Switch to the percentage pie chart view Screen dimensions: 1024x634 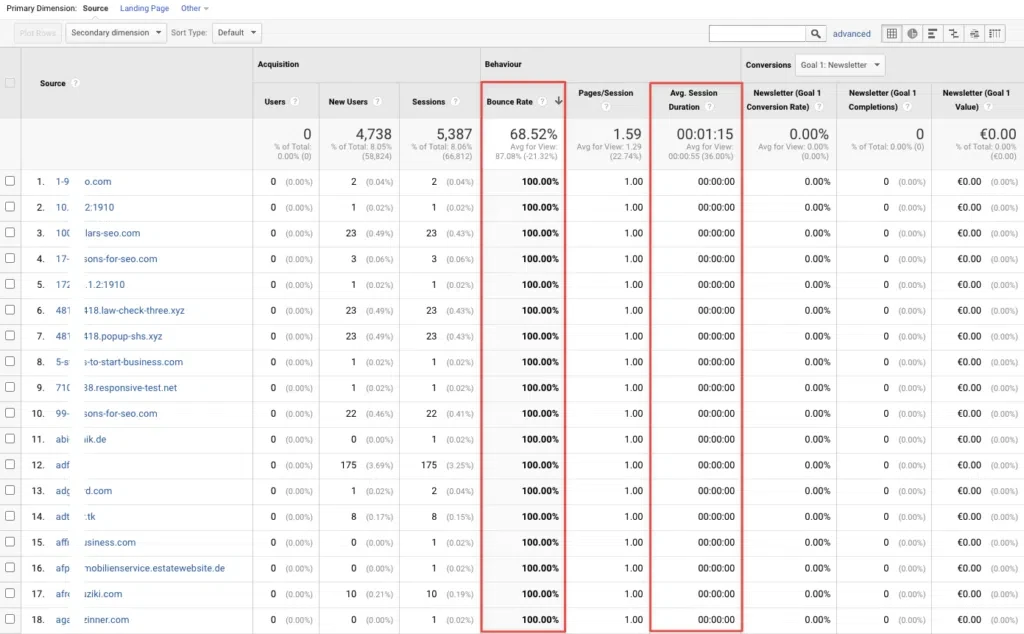[911, 33]
